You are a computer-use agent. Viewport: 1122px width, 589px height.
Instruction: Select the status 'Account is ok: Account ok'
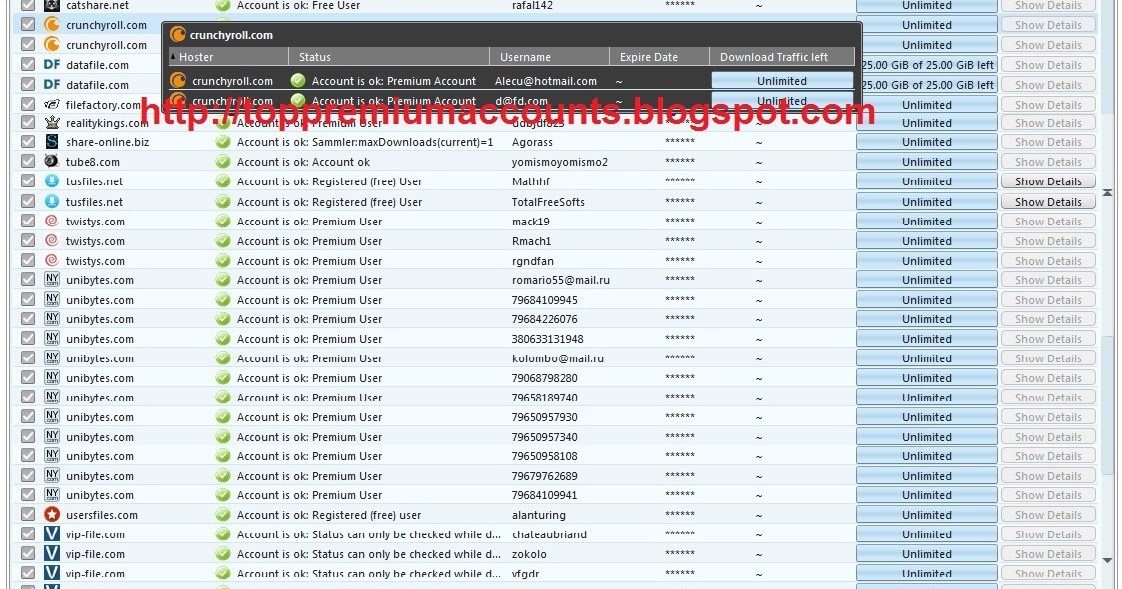[x=303, y=162]
